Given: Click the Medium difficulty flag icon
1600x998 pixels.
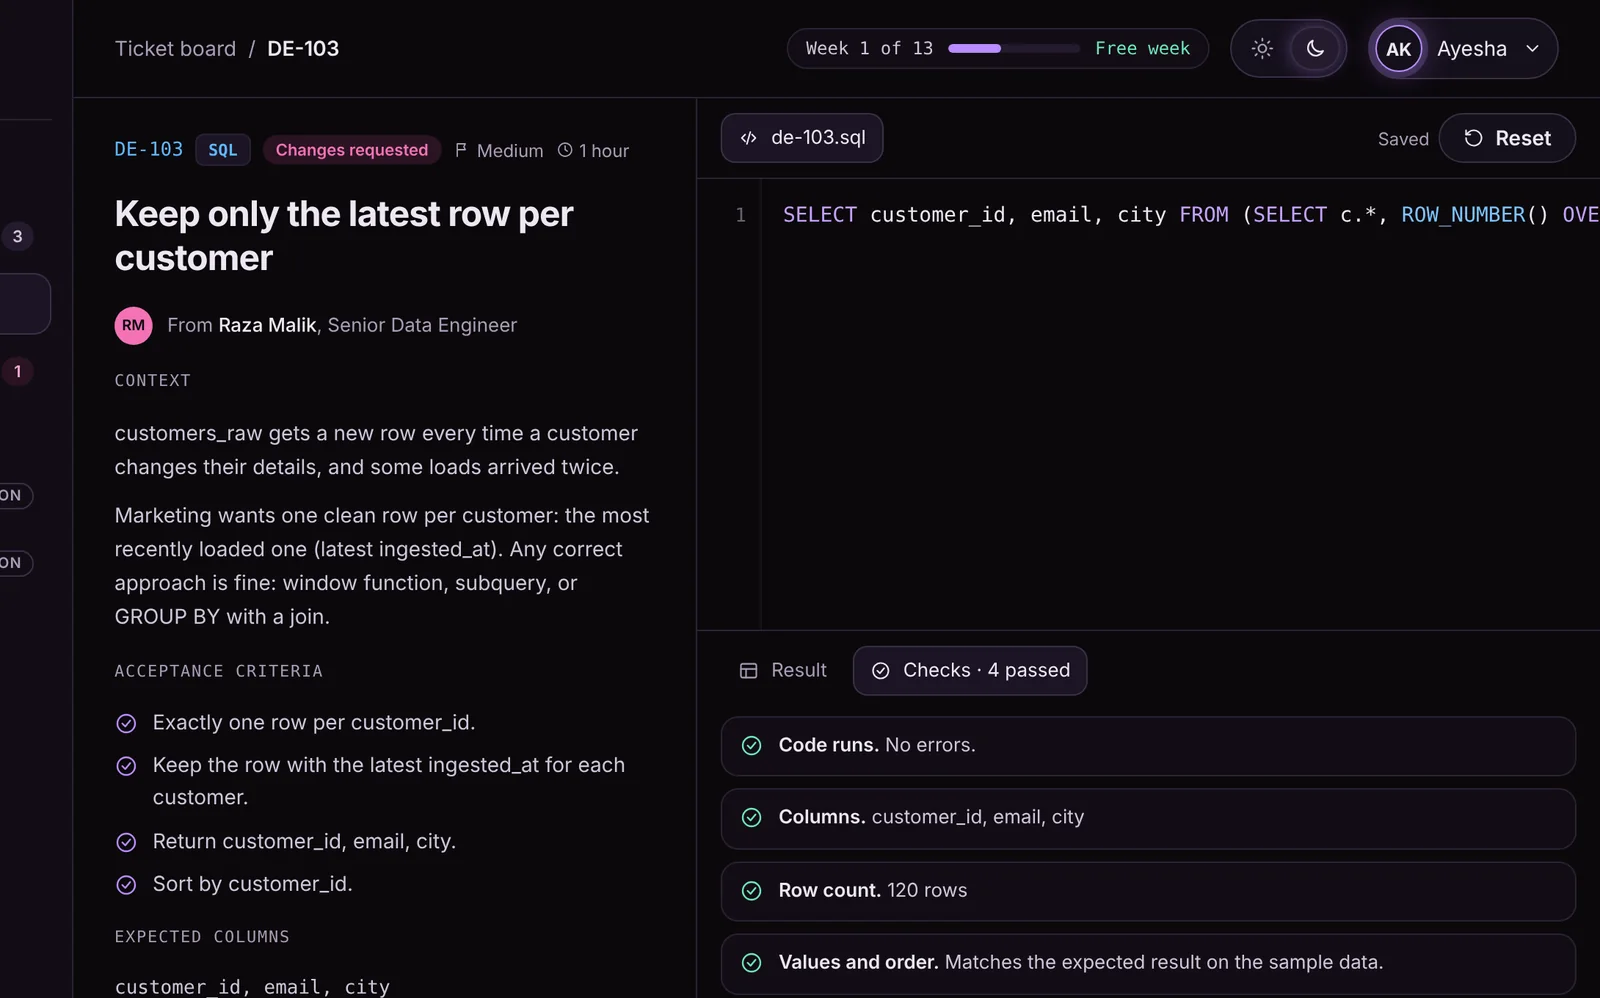Looking at the screenshot, I should pyautogui.click(x=461, y=150).
